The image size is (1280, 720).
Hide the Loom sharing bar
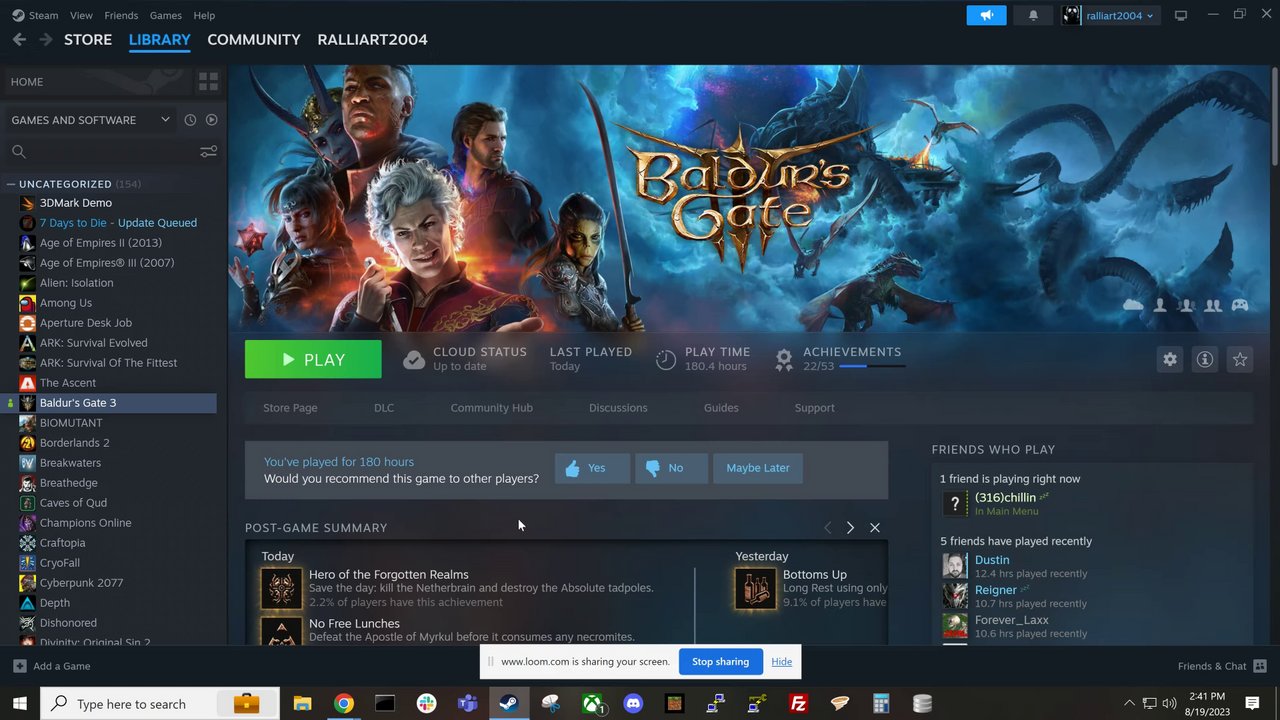(x=782, y=662)
